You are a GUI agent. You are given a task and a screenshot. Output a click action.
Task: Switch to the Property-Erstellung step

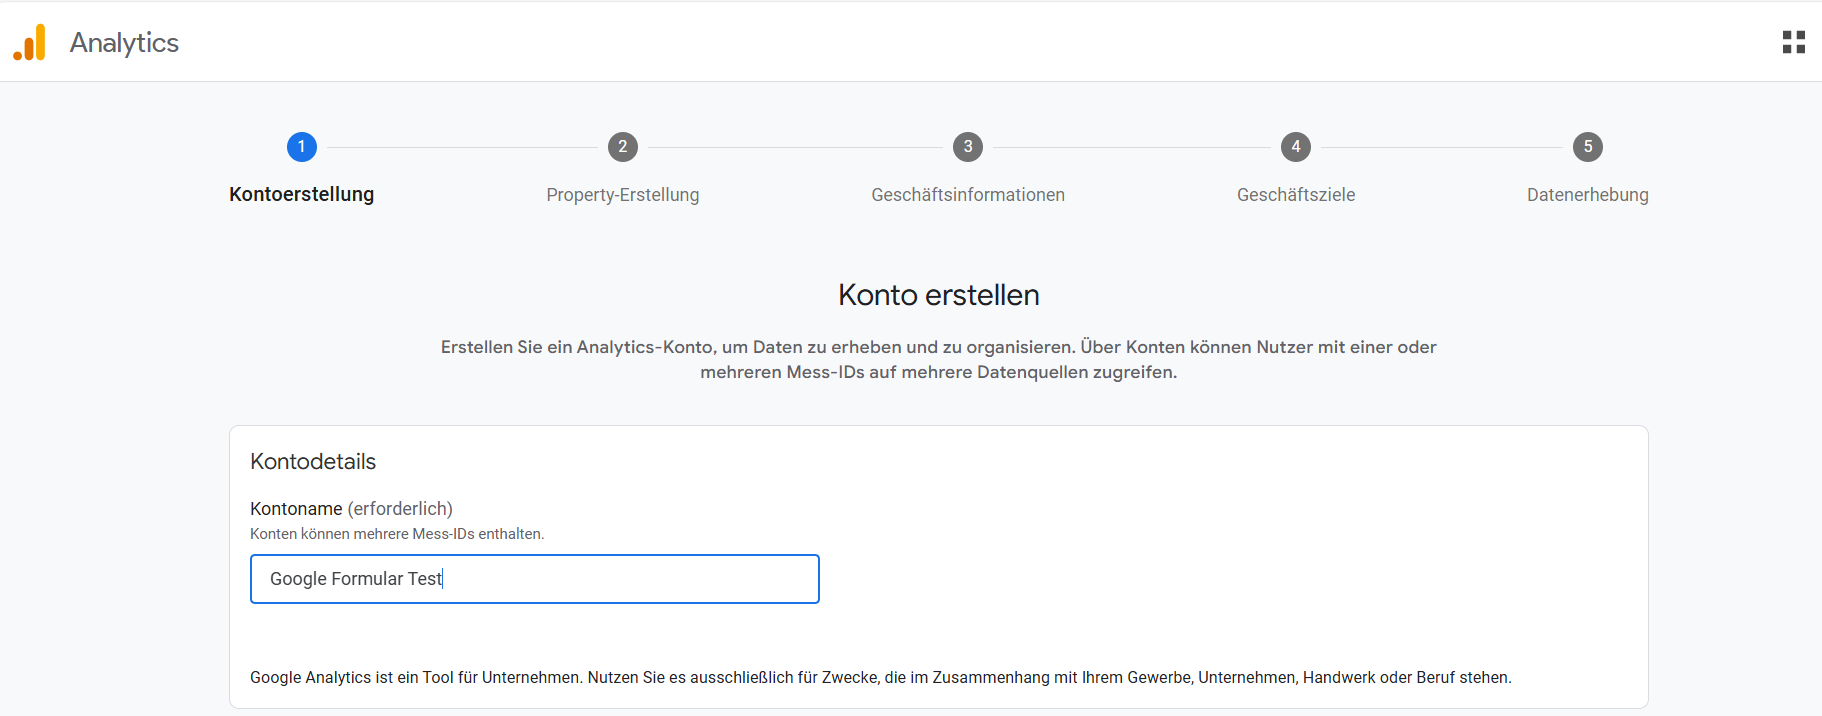622,195
